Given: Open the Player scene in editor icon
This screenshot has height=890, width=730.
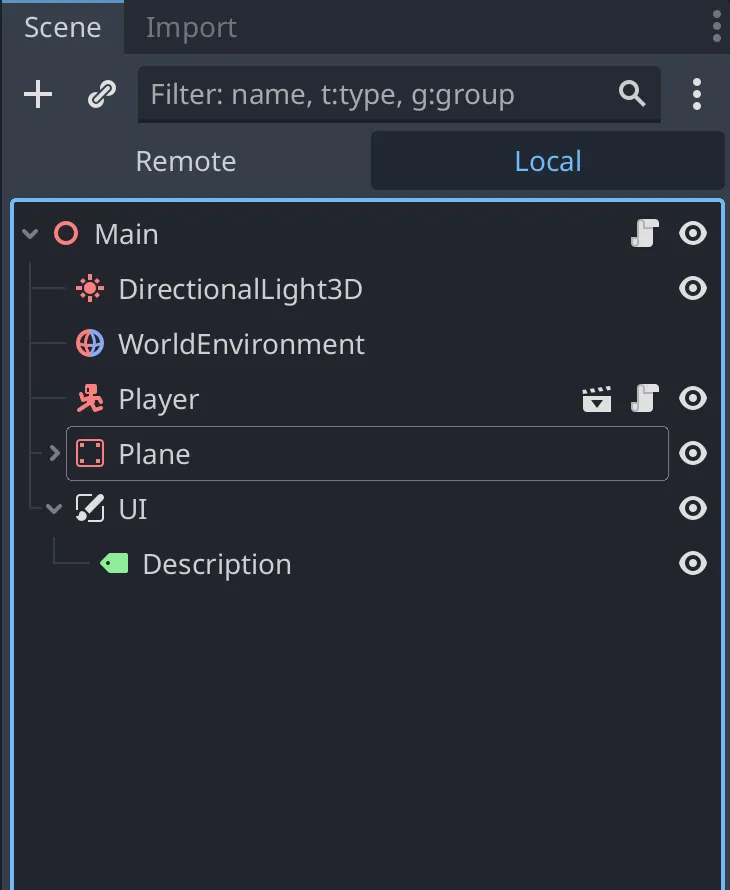Looking at the screenshot, I should click(x=597, y=399).
